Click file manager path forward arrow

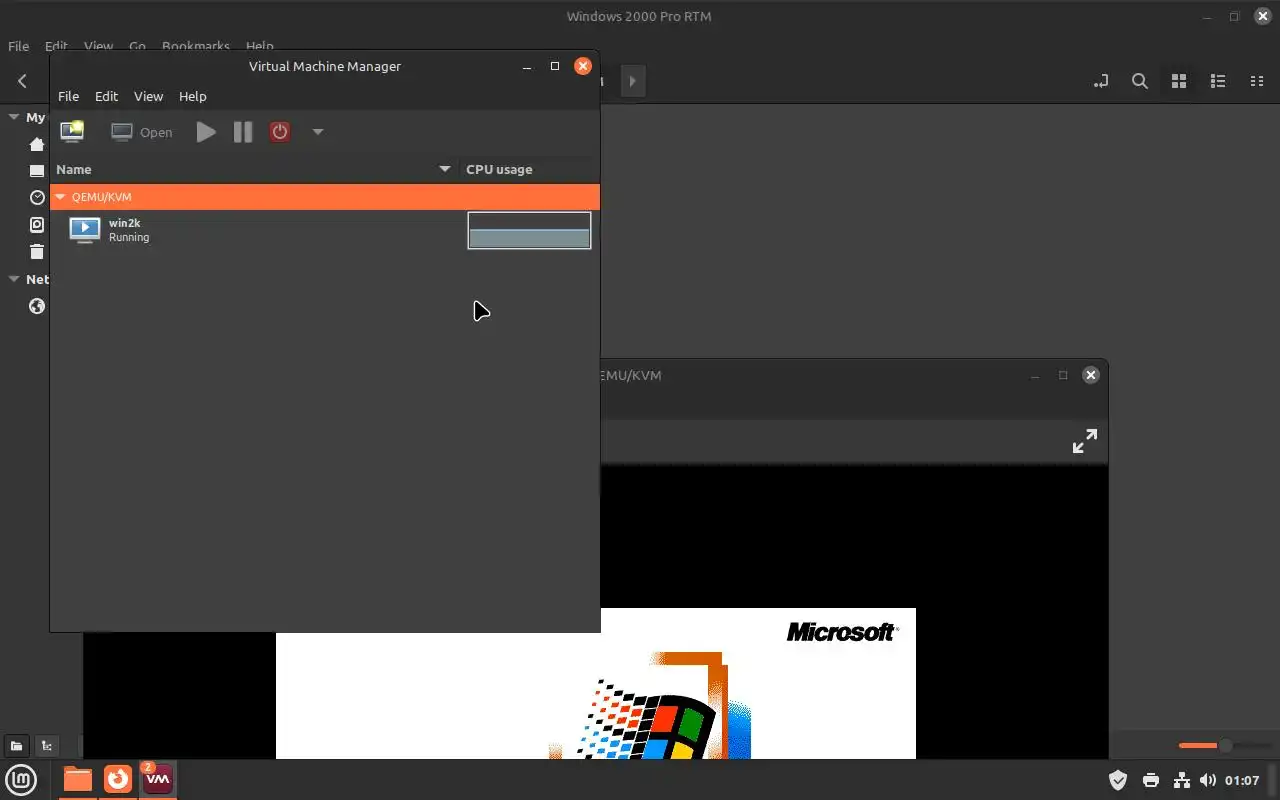tap(632, 81)
